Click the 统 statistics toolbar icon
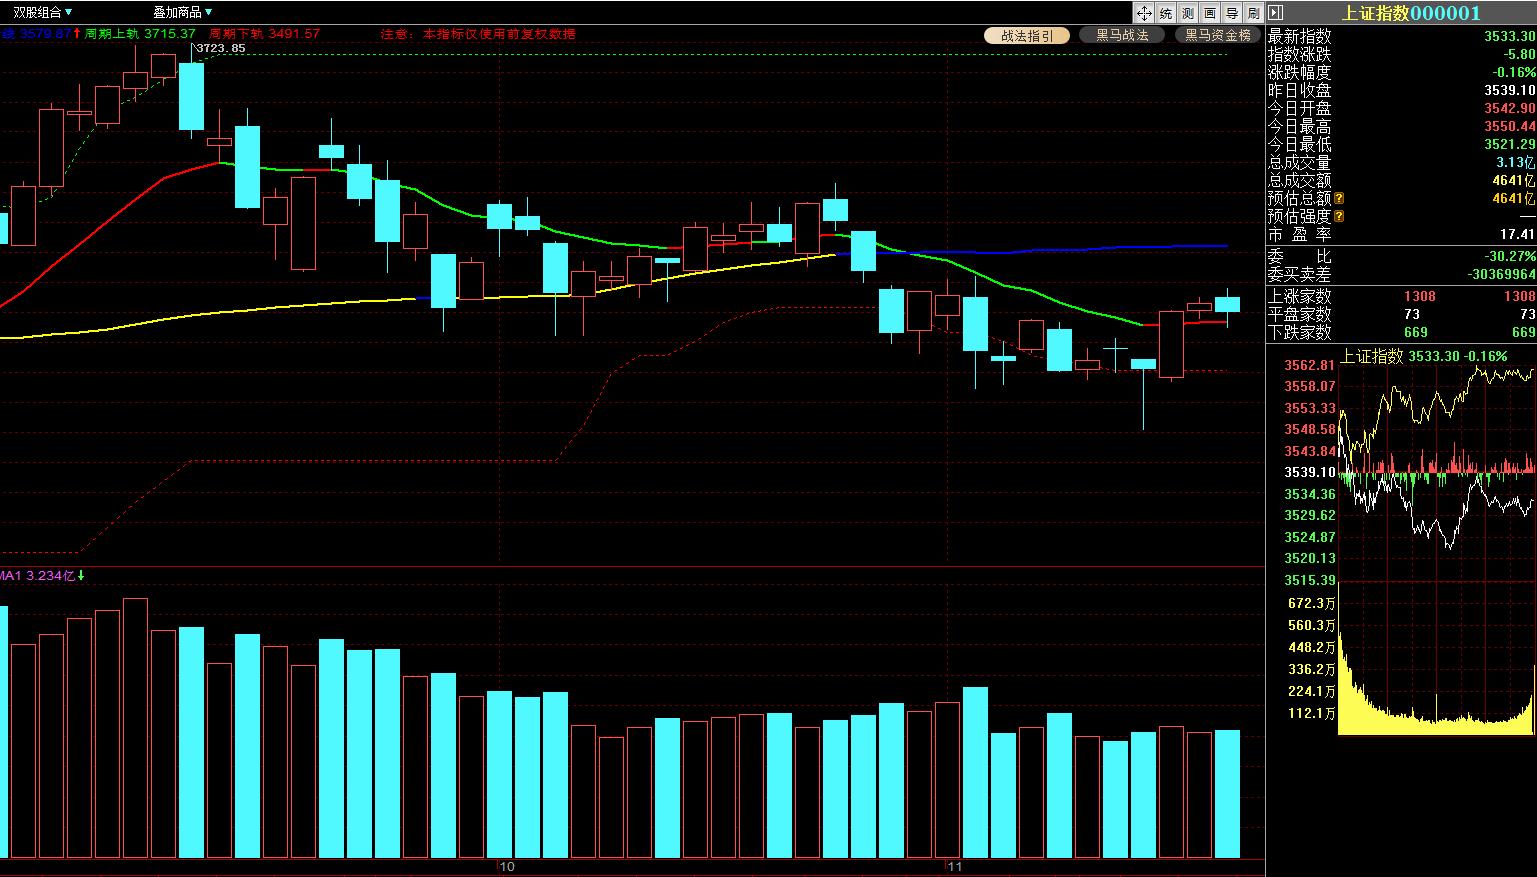 1166,13
